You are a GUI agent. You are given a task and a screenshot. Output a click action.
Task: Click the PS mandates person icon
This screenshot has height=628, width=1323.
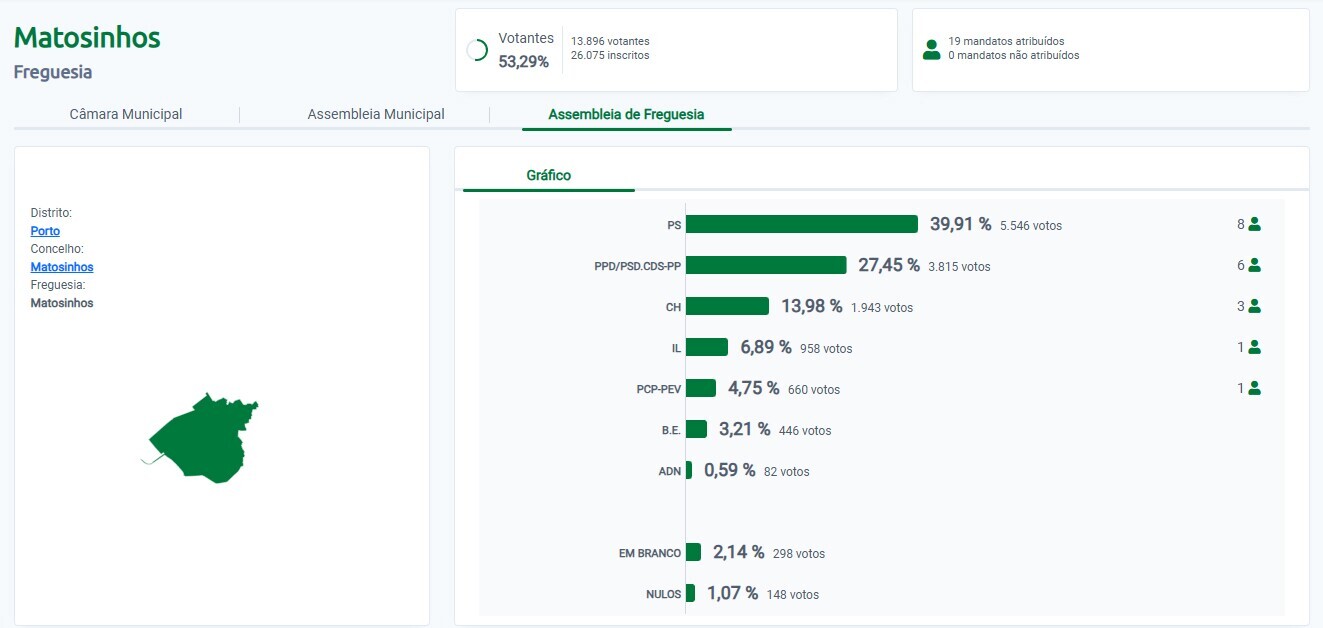[1254, 225]
